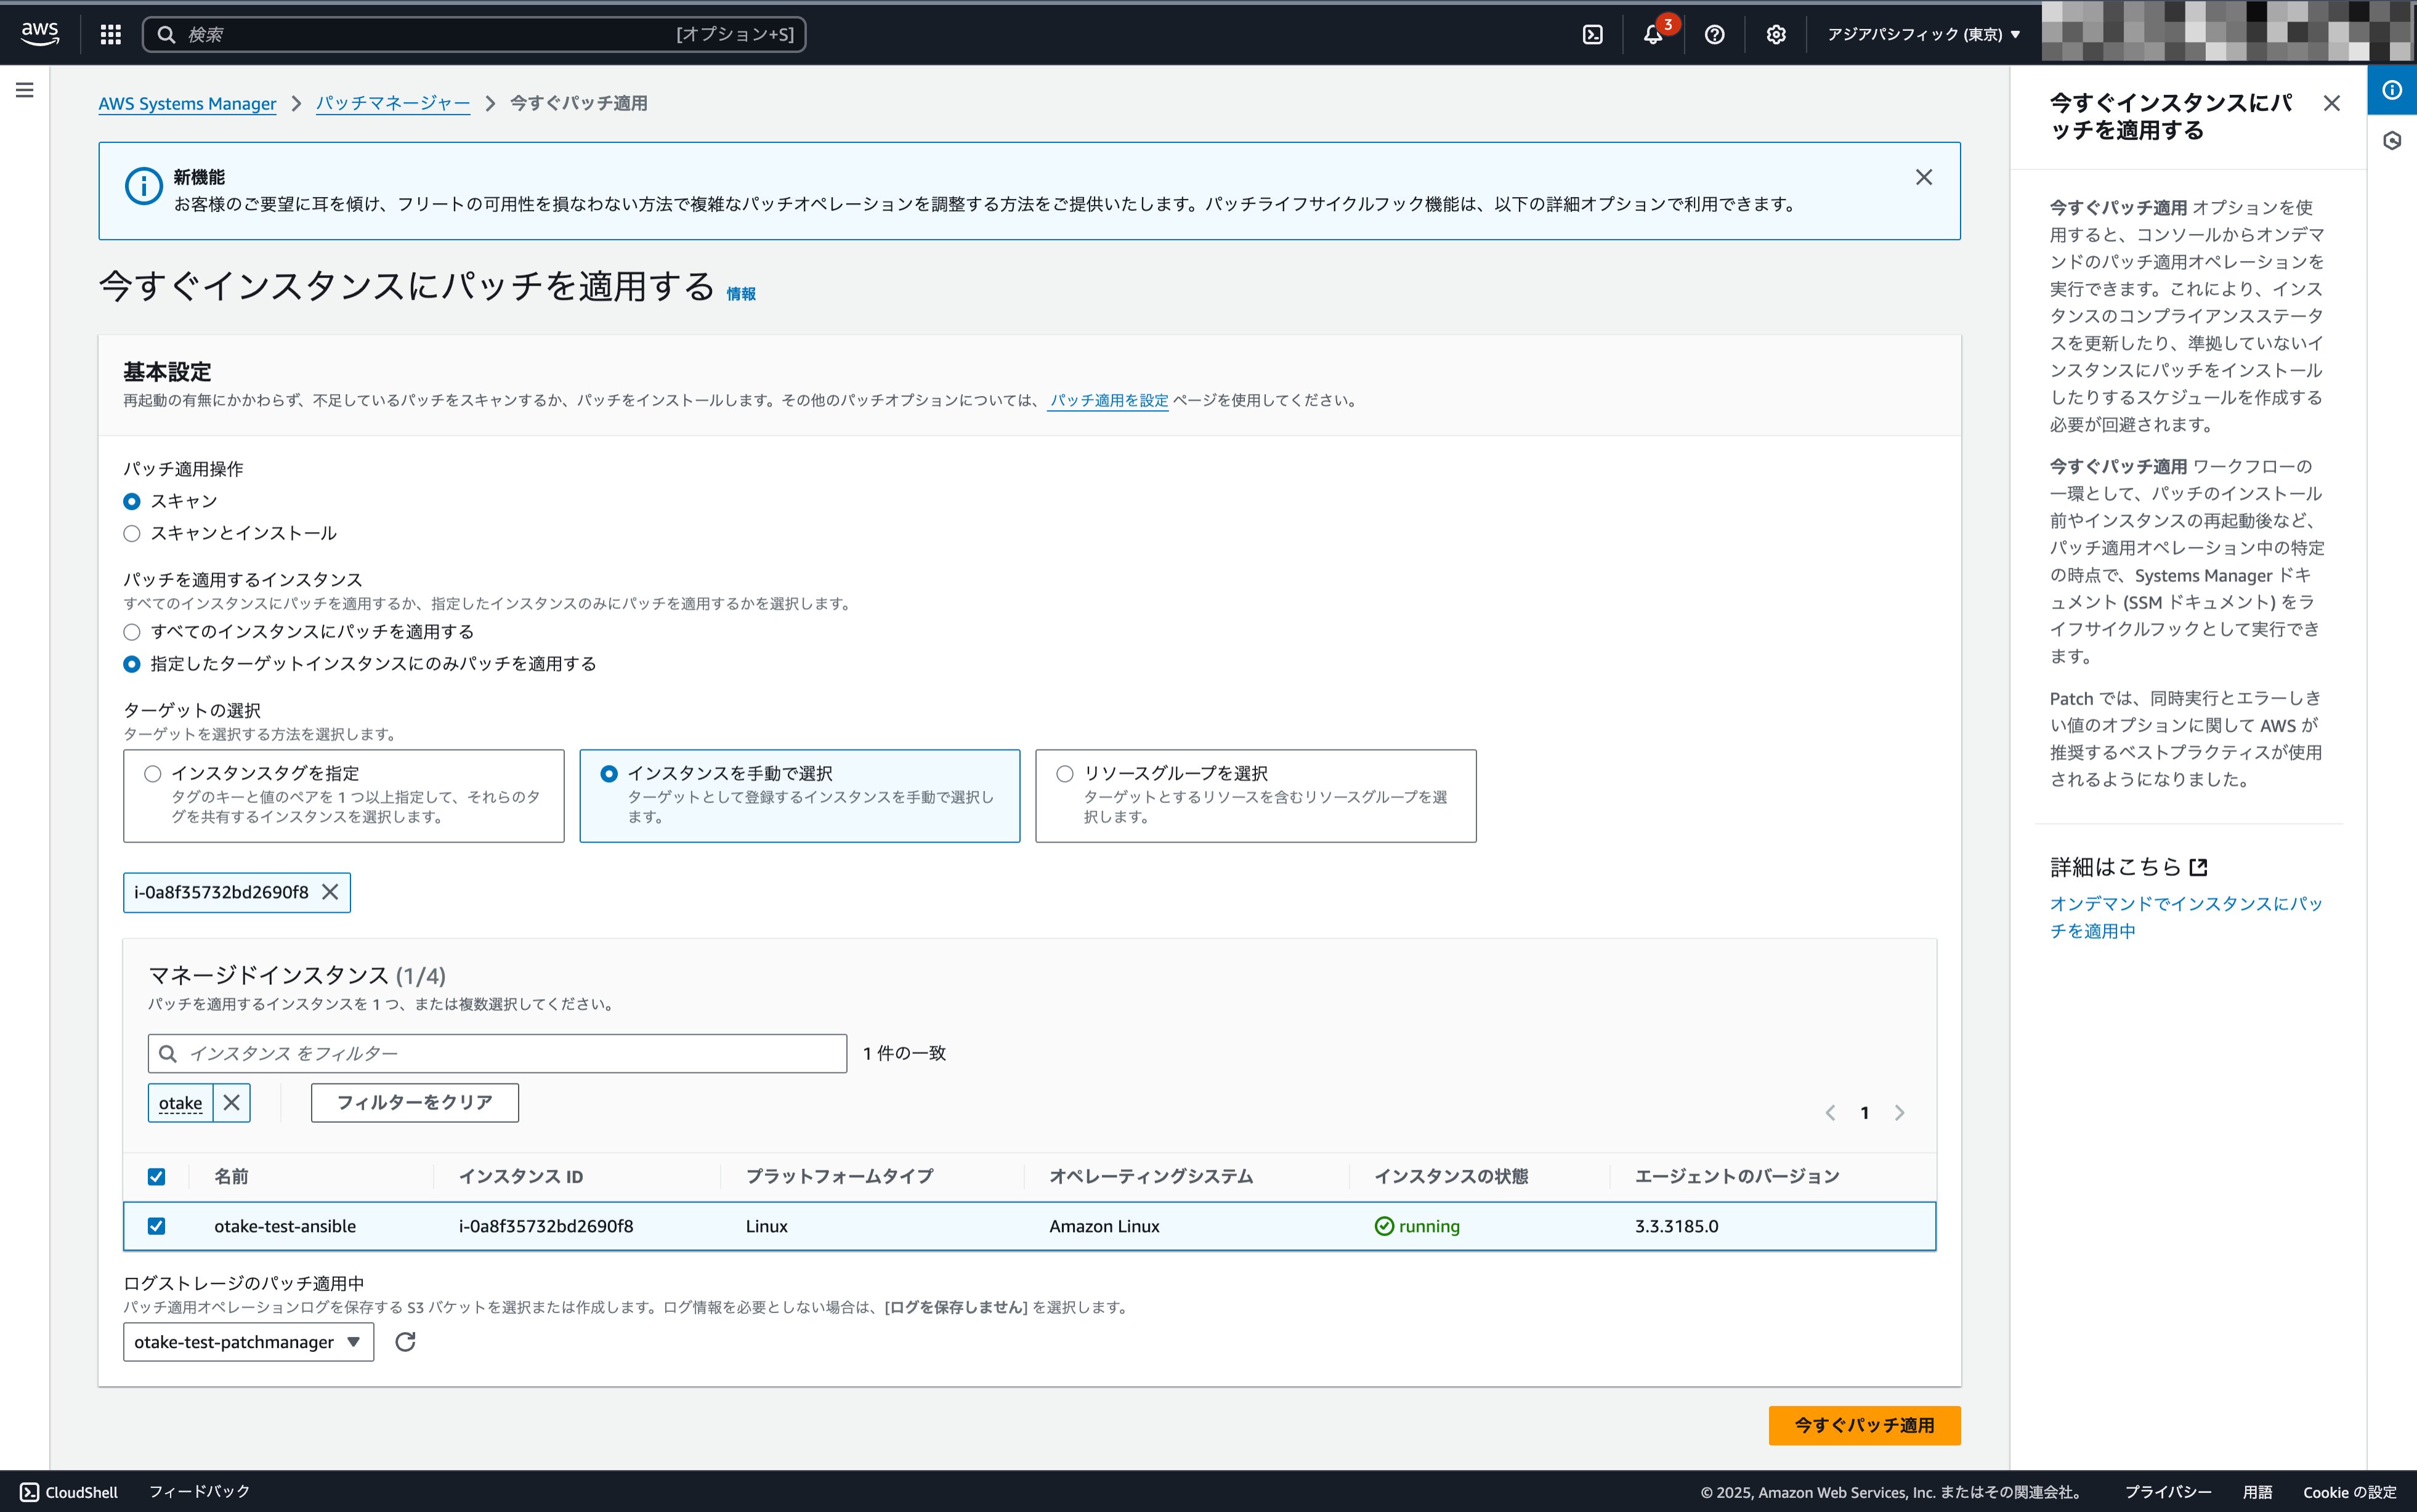Dismiss the 新機能 info banner
Image resolution: width=2417 pixels, height=1512 pixels.
(1923, 177)
